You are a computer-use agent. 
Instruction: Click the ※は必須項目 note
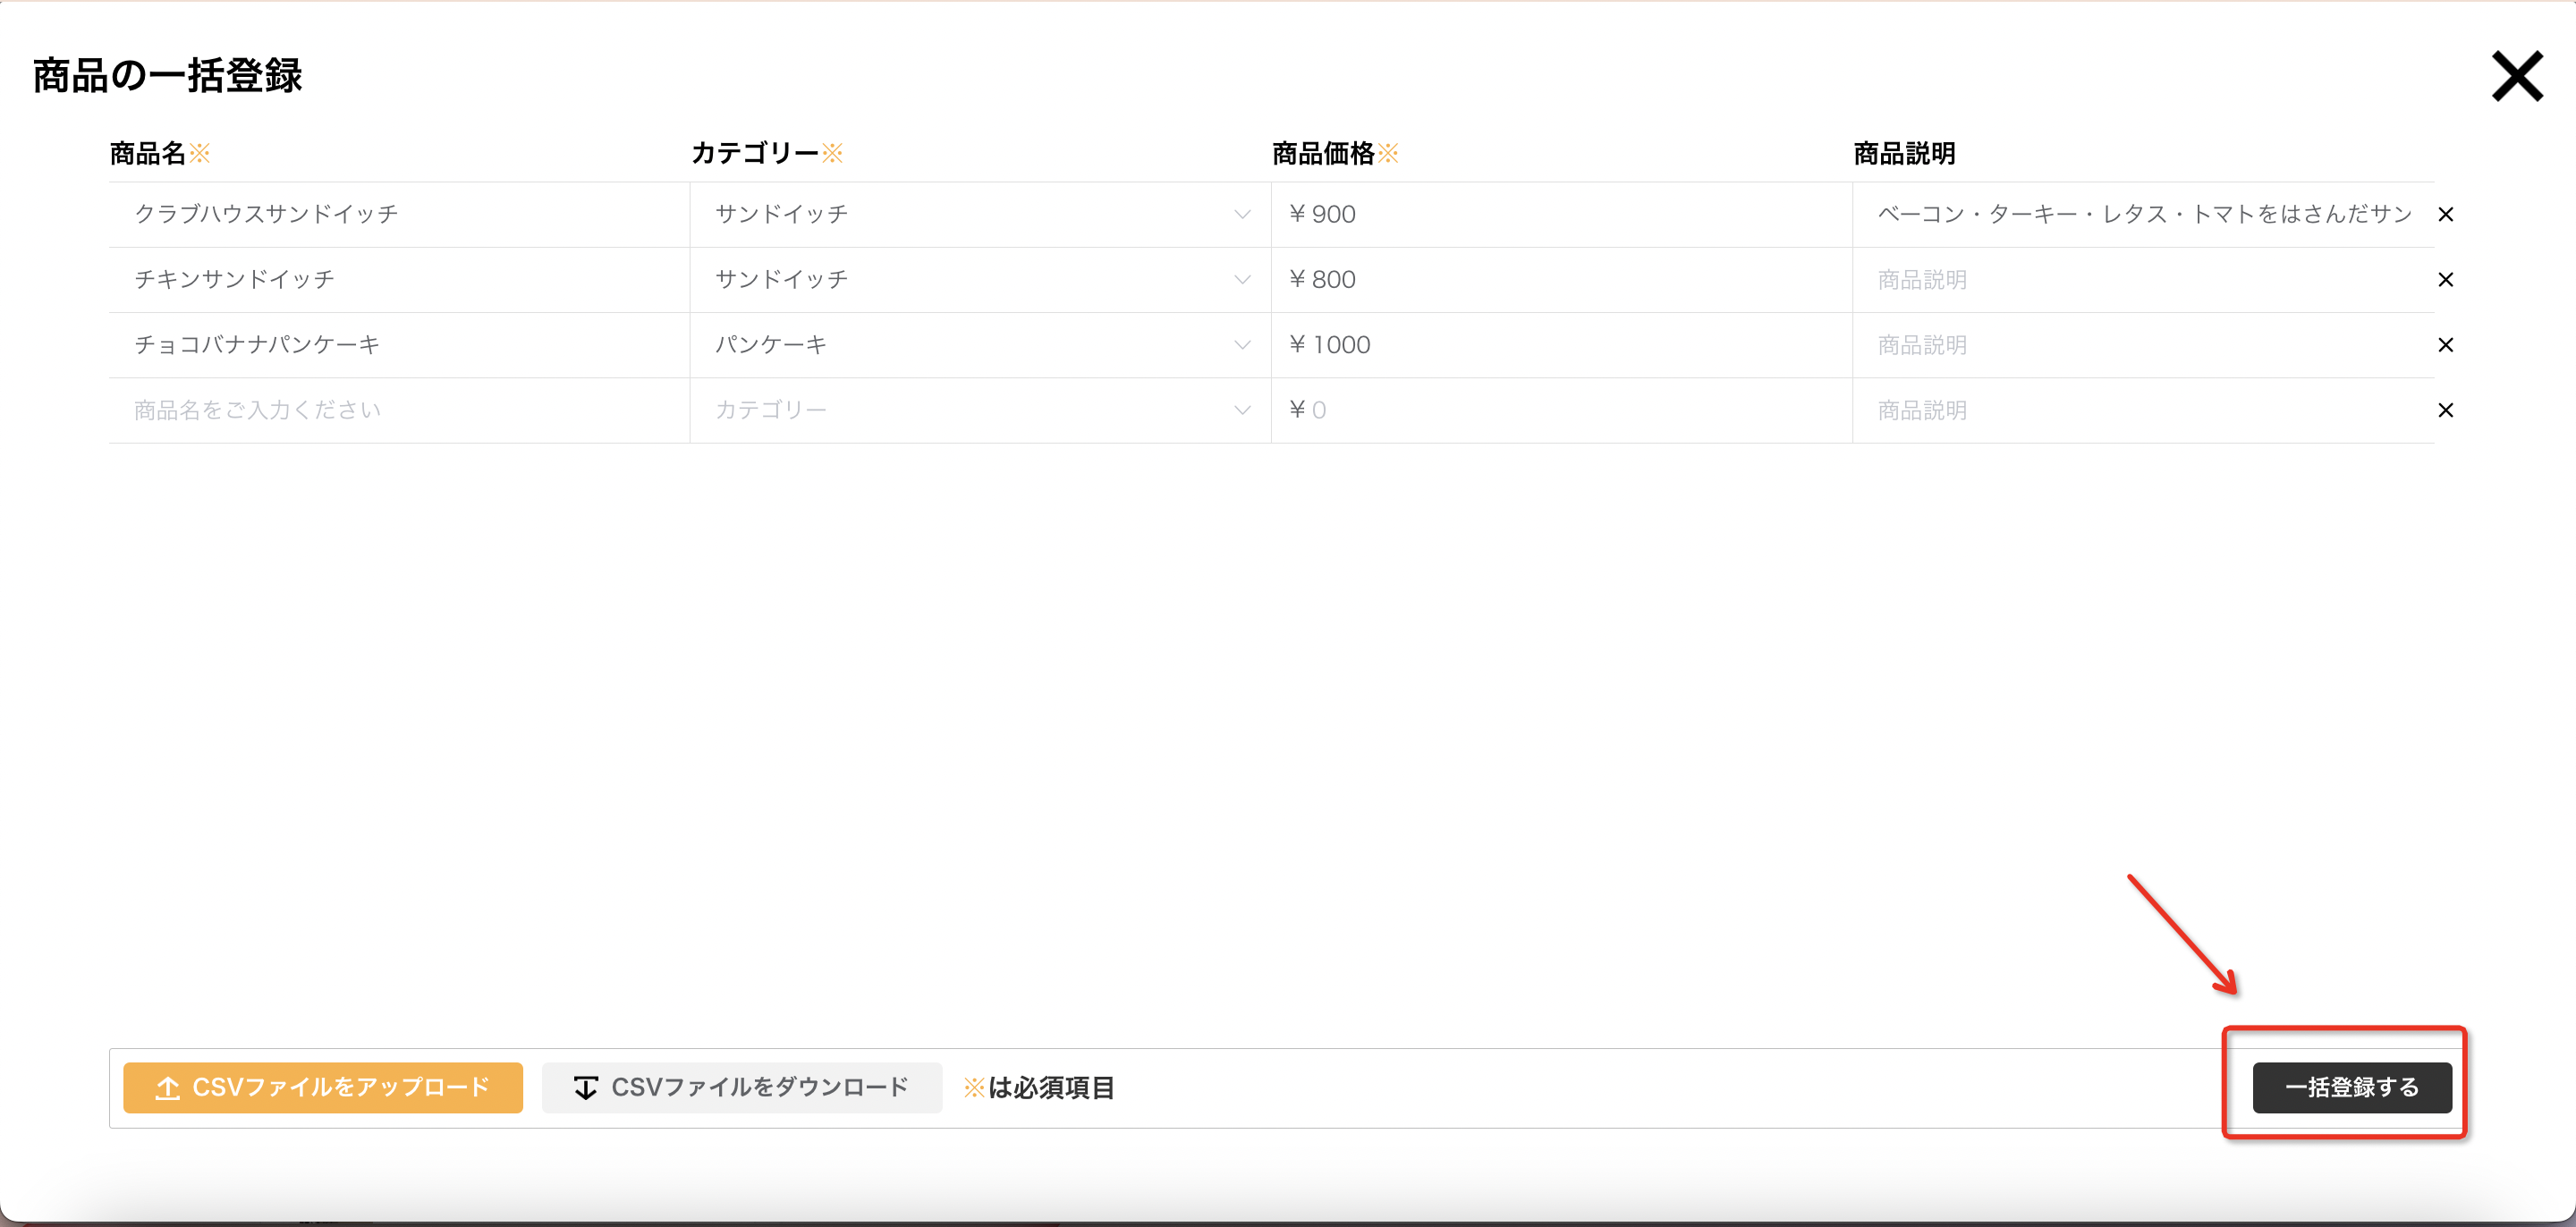click(x=1039, y=1087)
